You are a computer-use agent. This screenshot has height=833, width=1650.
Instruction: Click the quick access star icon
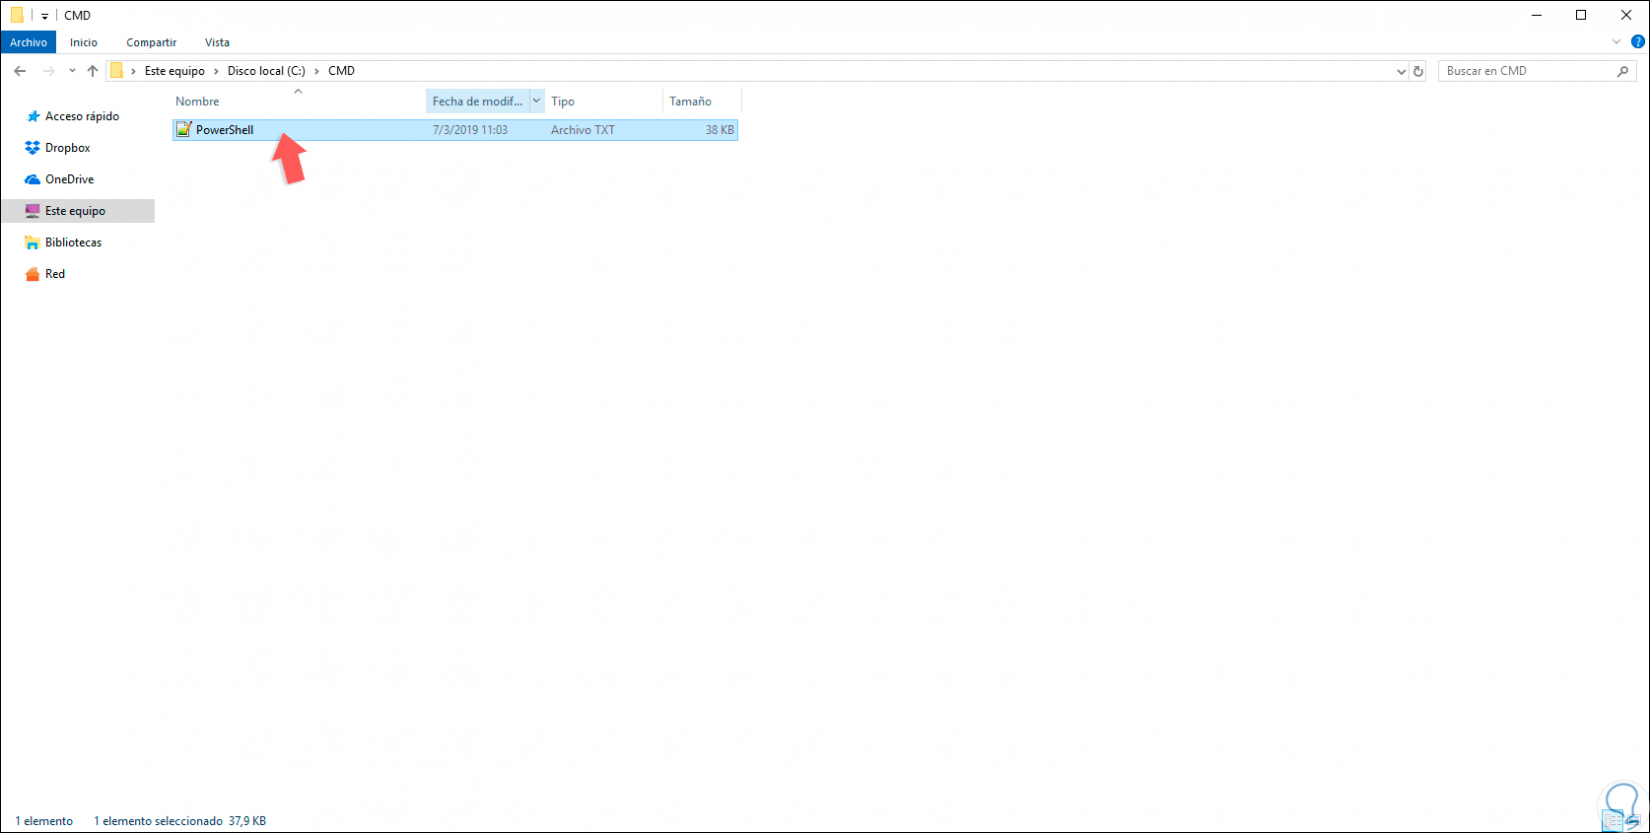(x=33, y=116)
